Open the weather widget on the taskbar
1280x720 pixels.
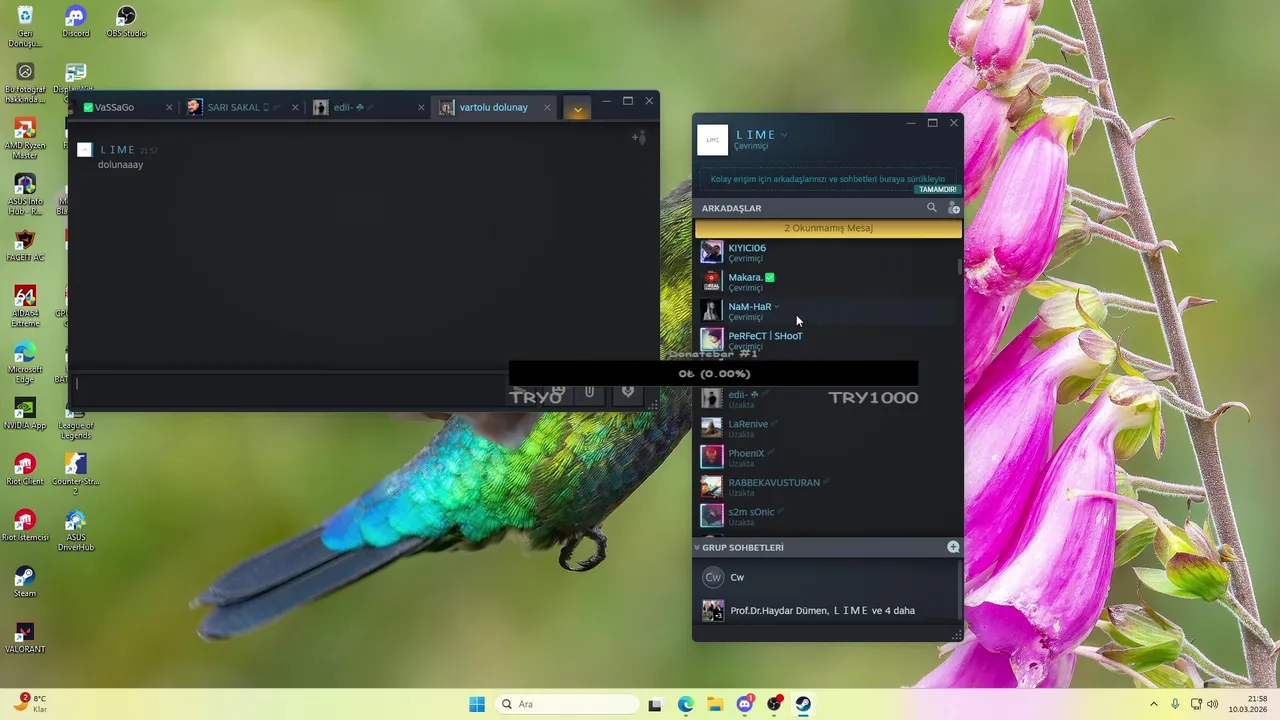30,704
